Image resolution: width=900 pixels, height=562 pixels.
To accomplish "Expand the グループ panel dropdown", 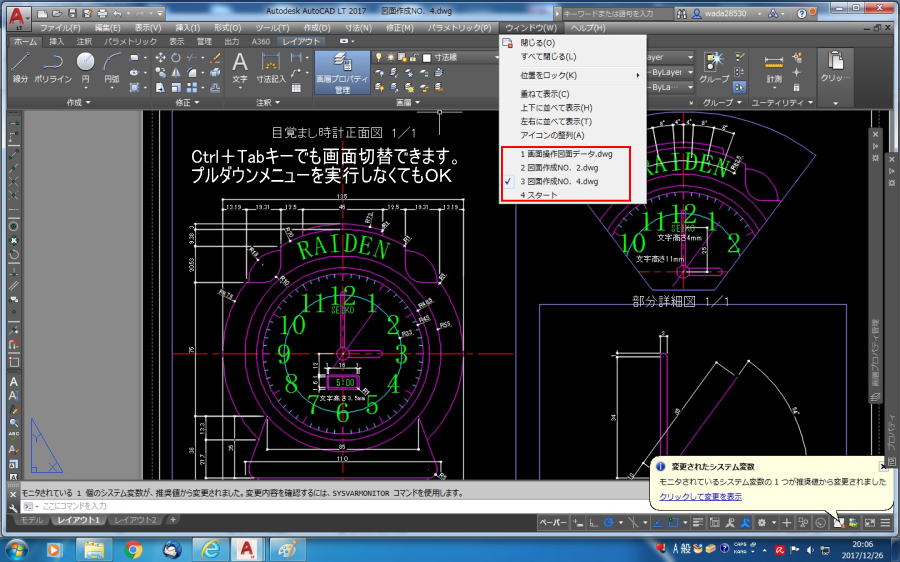I will click(722, 102).
